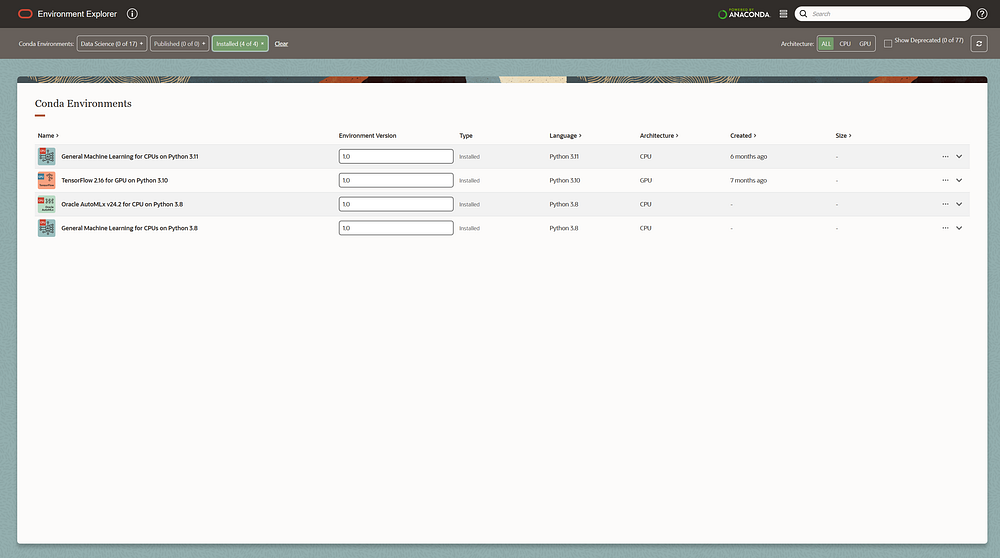
Task: Click the GPU architecture cell for TensorFlow
Action: 645,180
